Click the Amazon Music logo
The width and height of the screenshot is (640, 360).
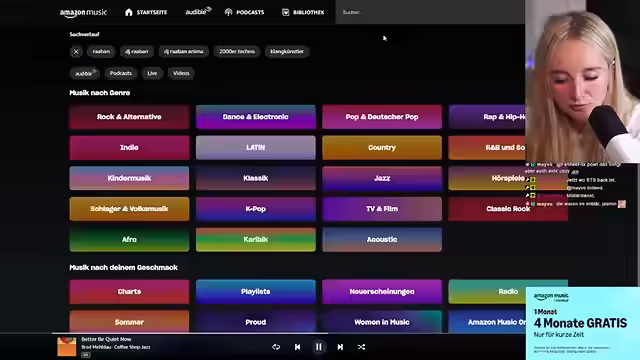point(83,13)
